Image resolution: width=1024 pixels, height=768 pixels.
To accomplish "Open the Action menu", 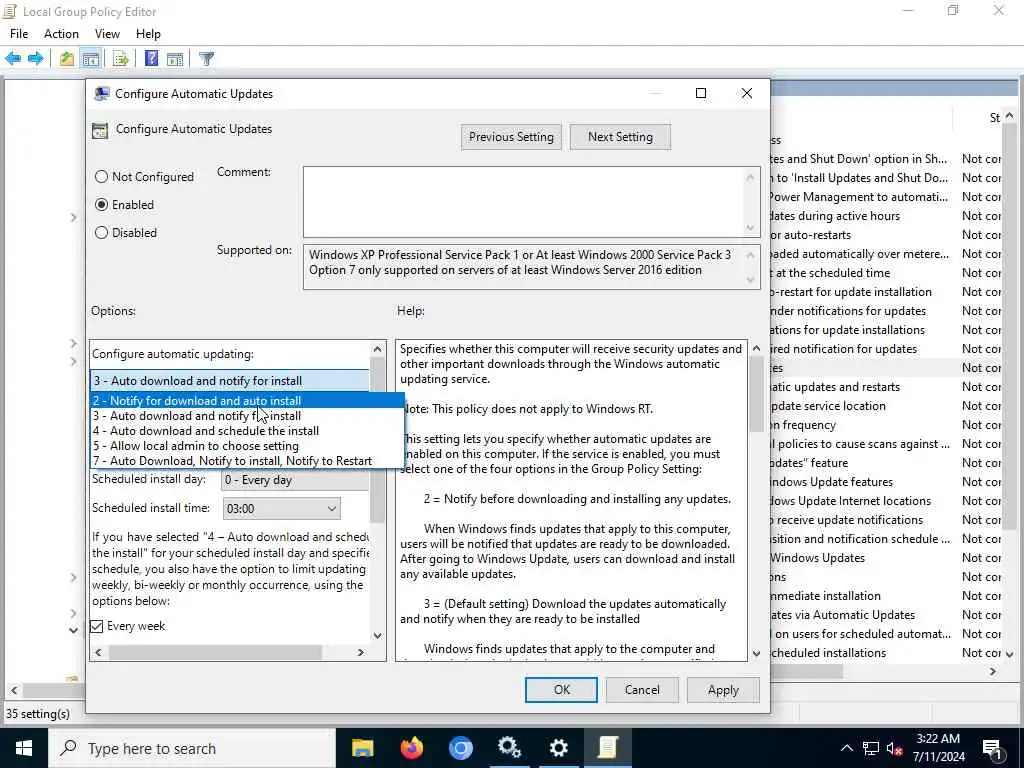I will point(61,34).
